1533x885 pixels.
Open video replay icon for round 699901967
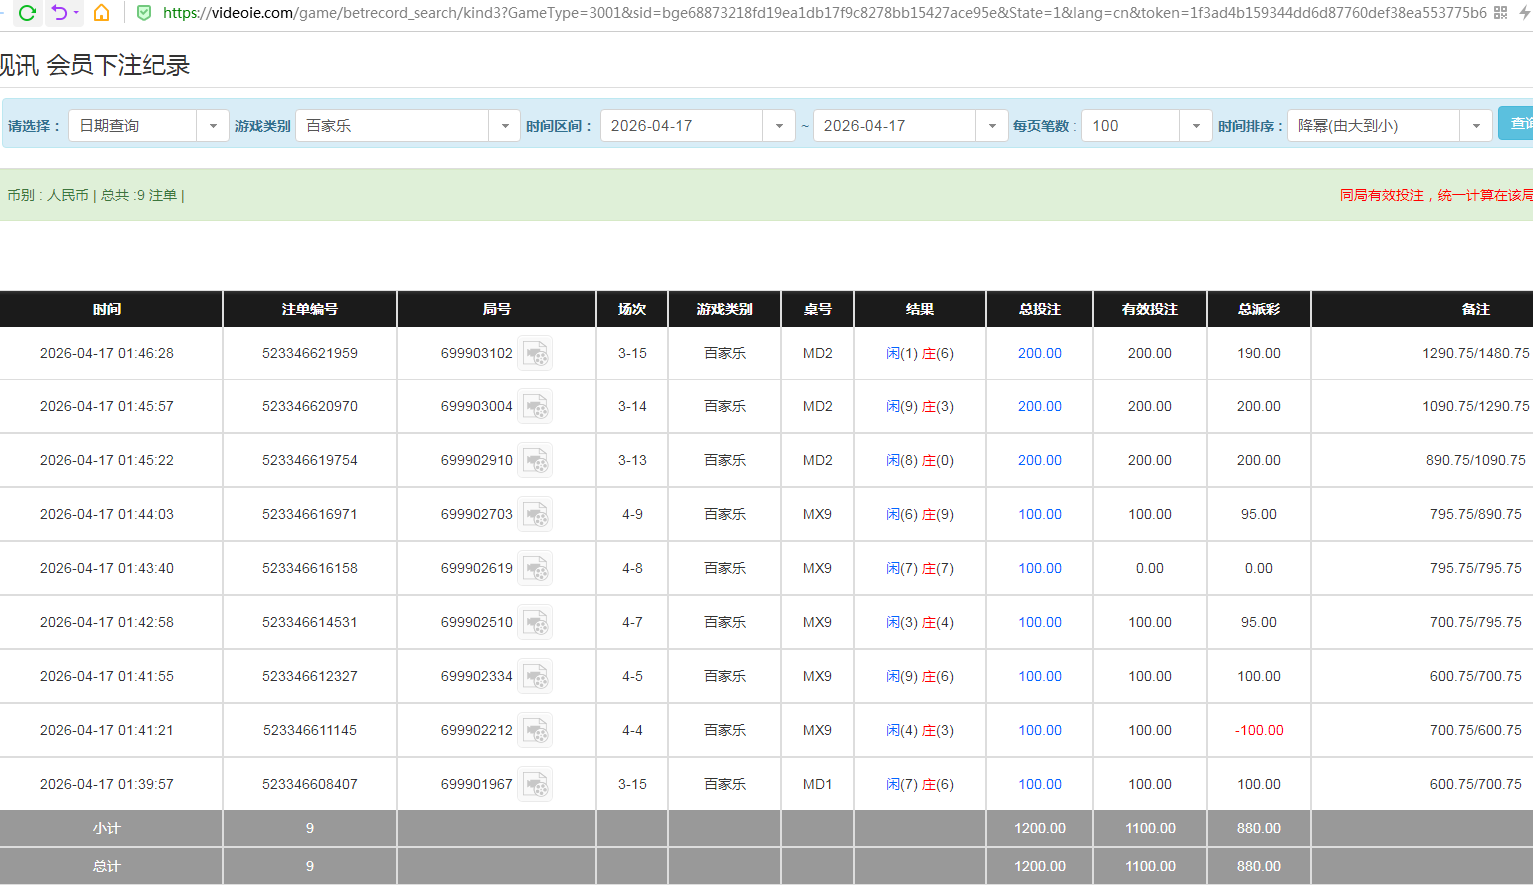click(x=536, y=785)
